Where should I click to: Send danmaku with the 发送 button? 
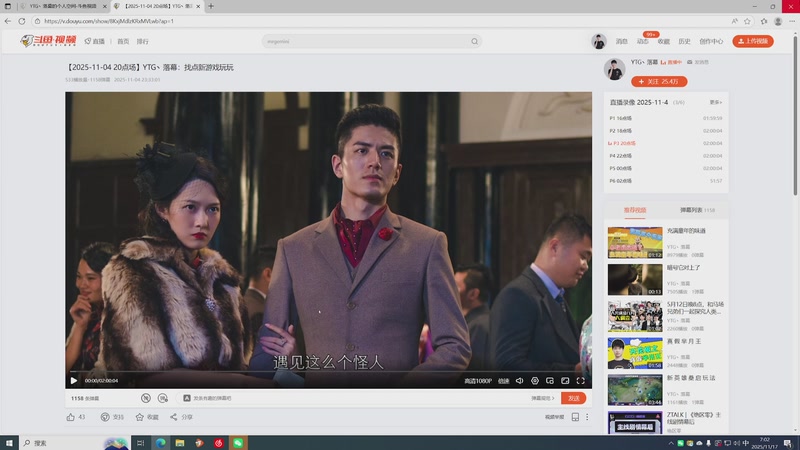point(573,398)
